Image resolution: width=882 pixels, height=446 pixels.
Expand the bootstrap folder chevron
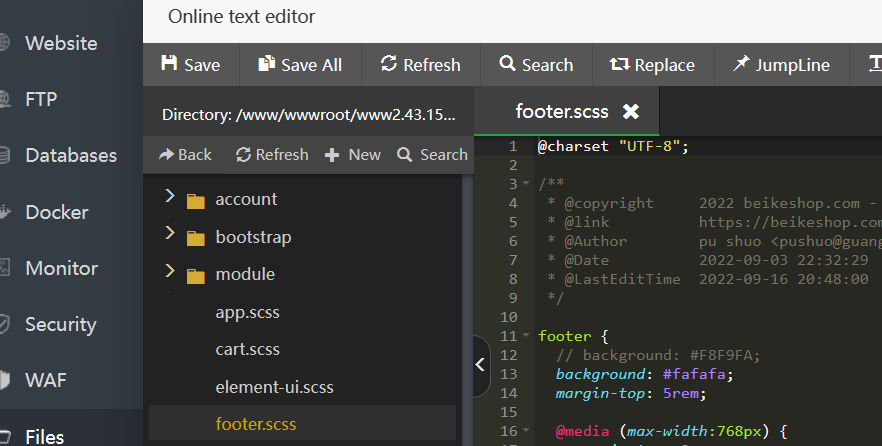(x=169, y=236)
